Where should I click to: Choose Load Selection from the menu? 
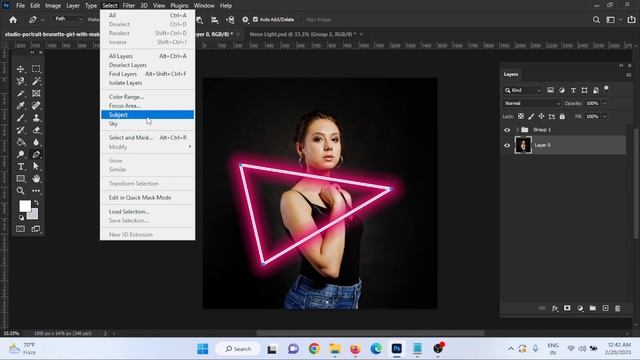coord(147,211)
